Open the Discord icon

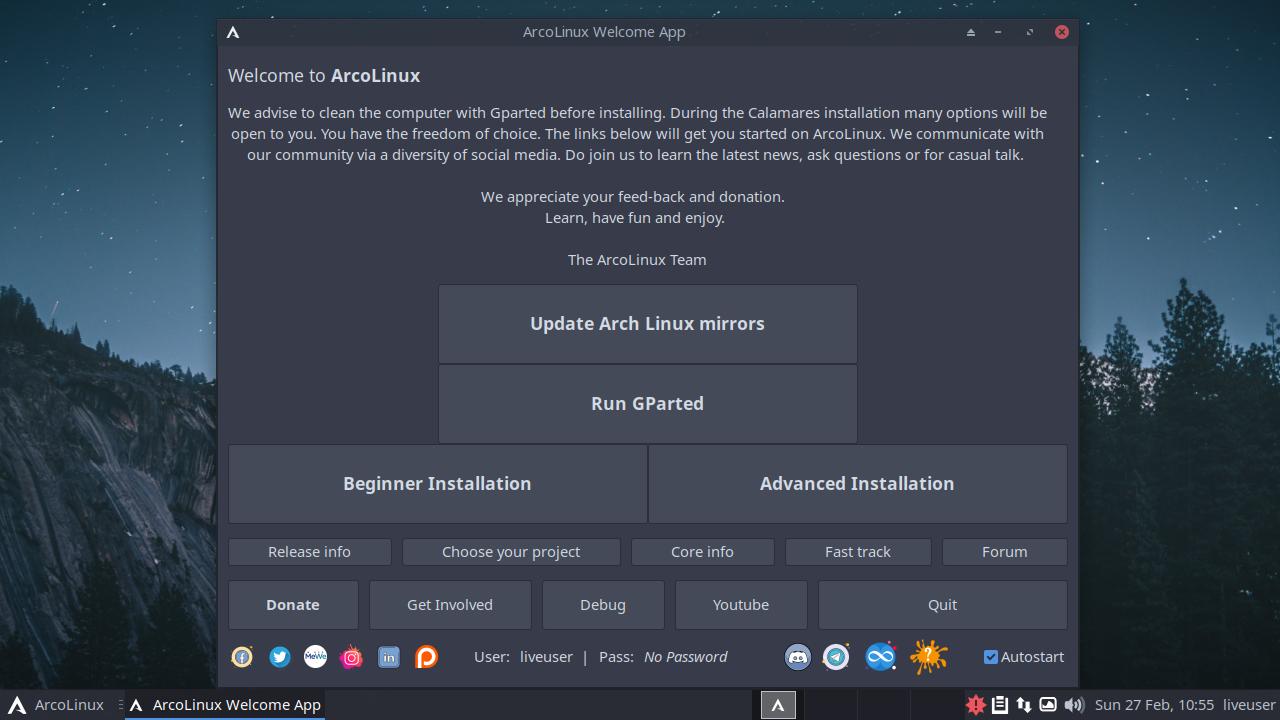coord(797,657)
